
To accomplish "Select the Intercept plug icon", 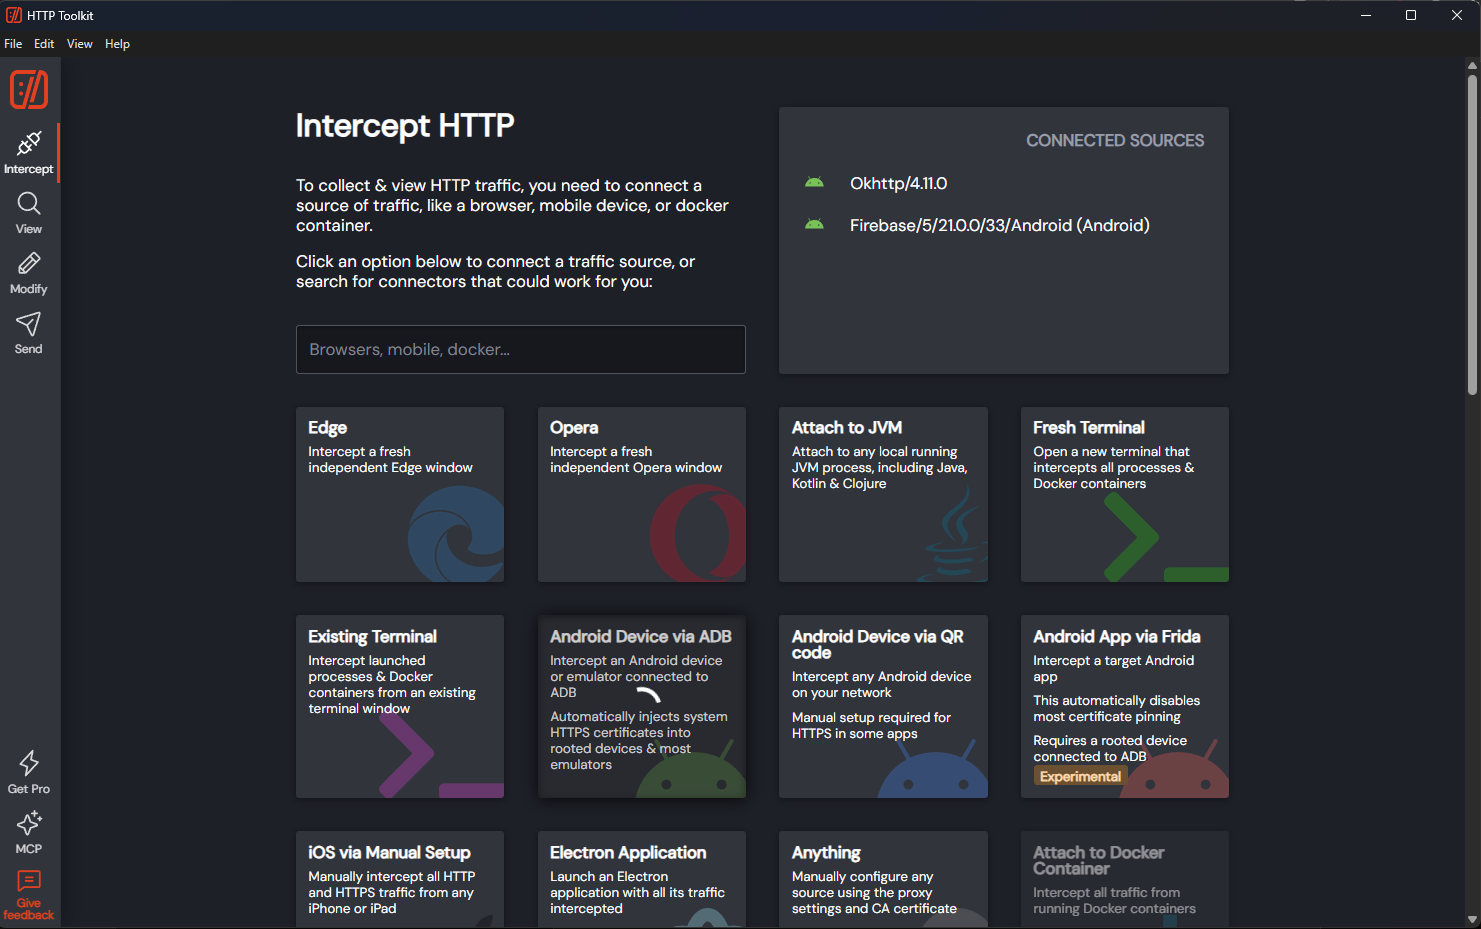I will pos(29,143).
